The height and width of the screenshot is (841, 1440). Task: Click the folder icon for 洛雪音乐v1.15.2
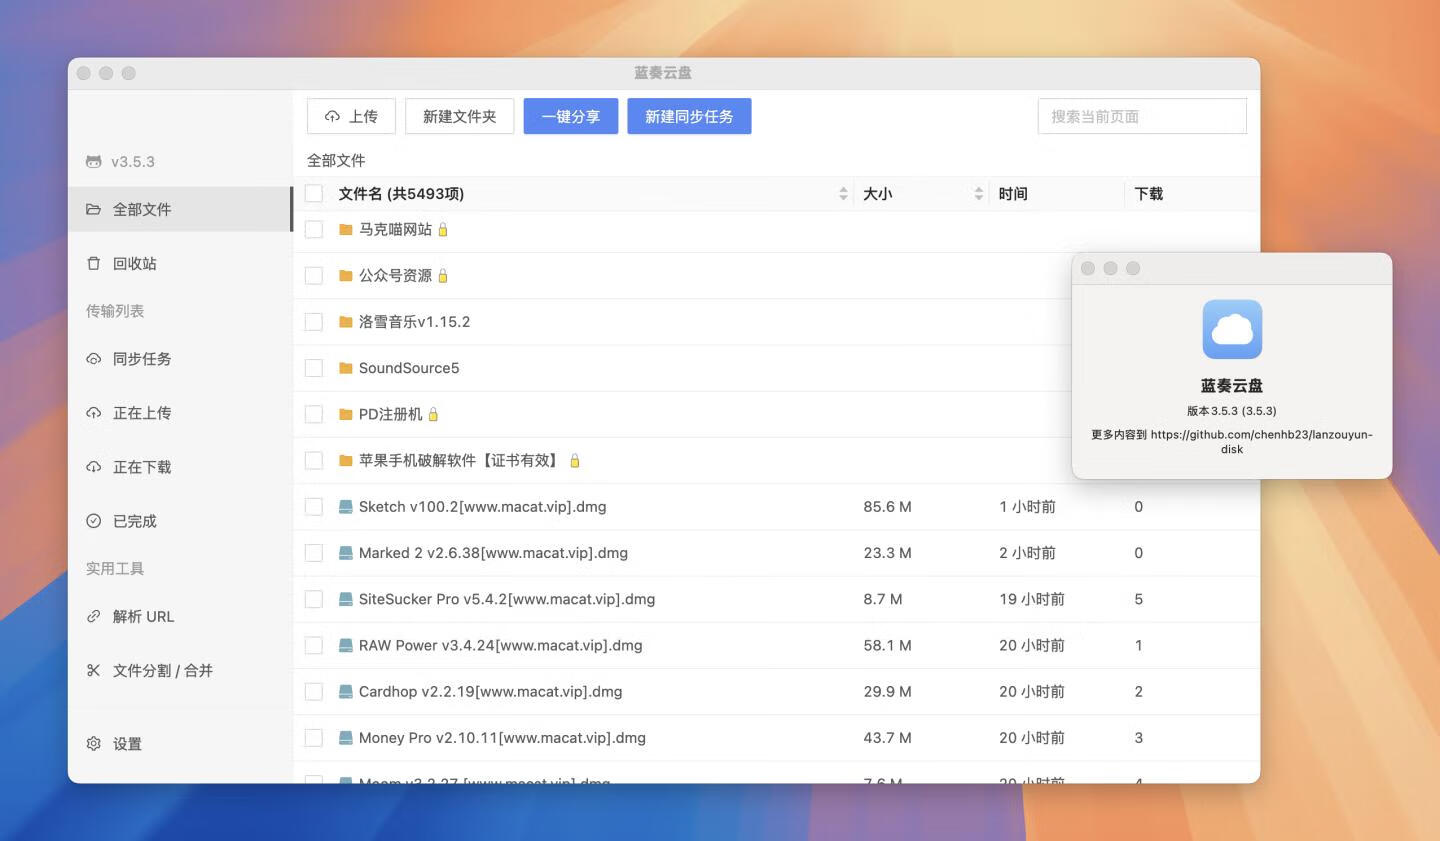click(345, 322)
